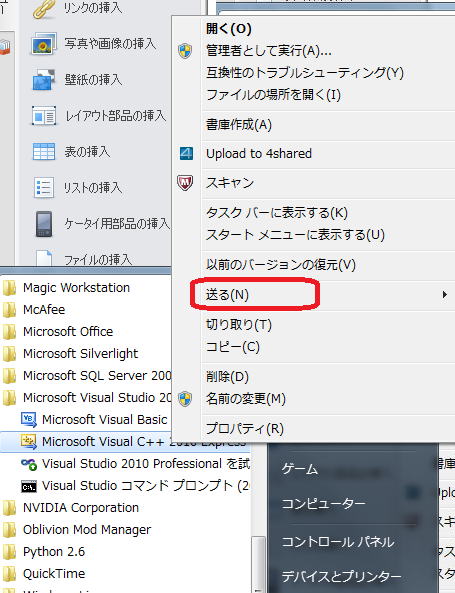Expand the 送る submenu arrow

(445, 295)
